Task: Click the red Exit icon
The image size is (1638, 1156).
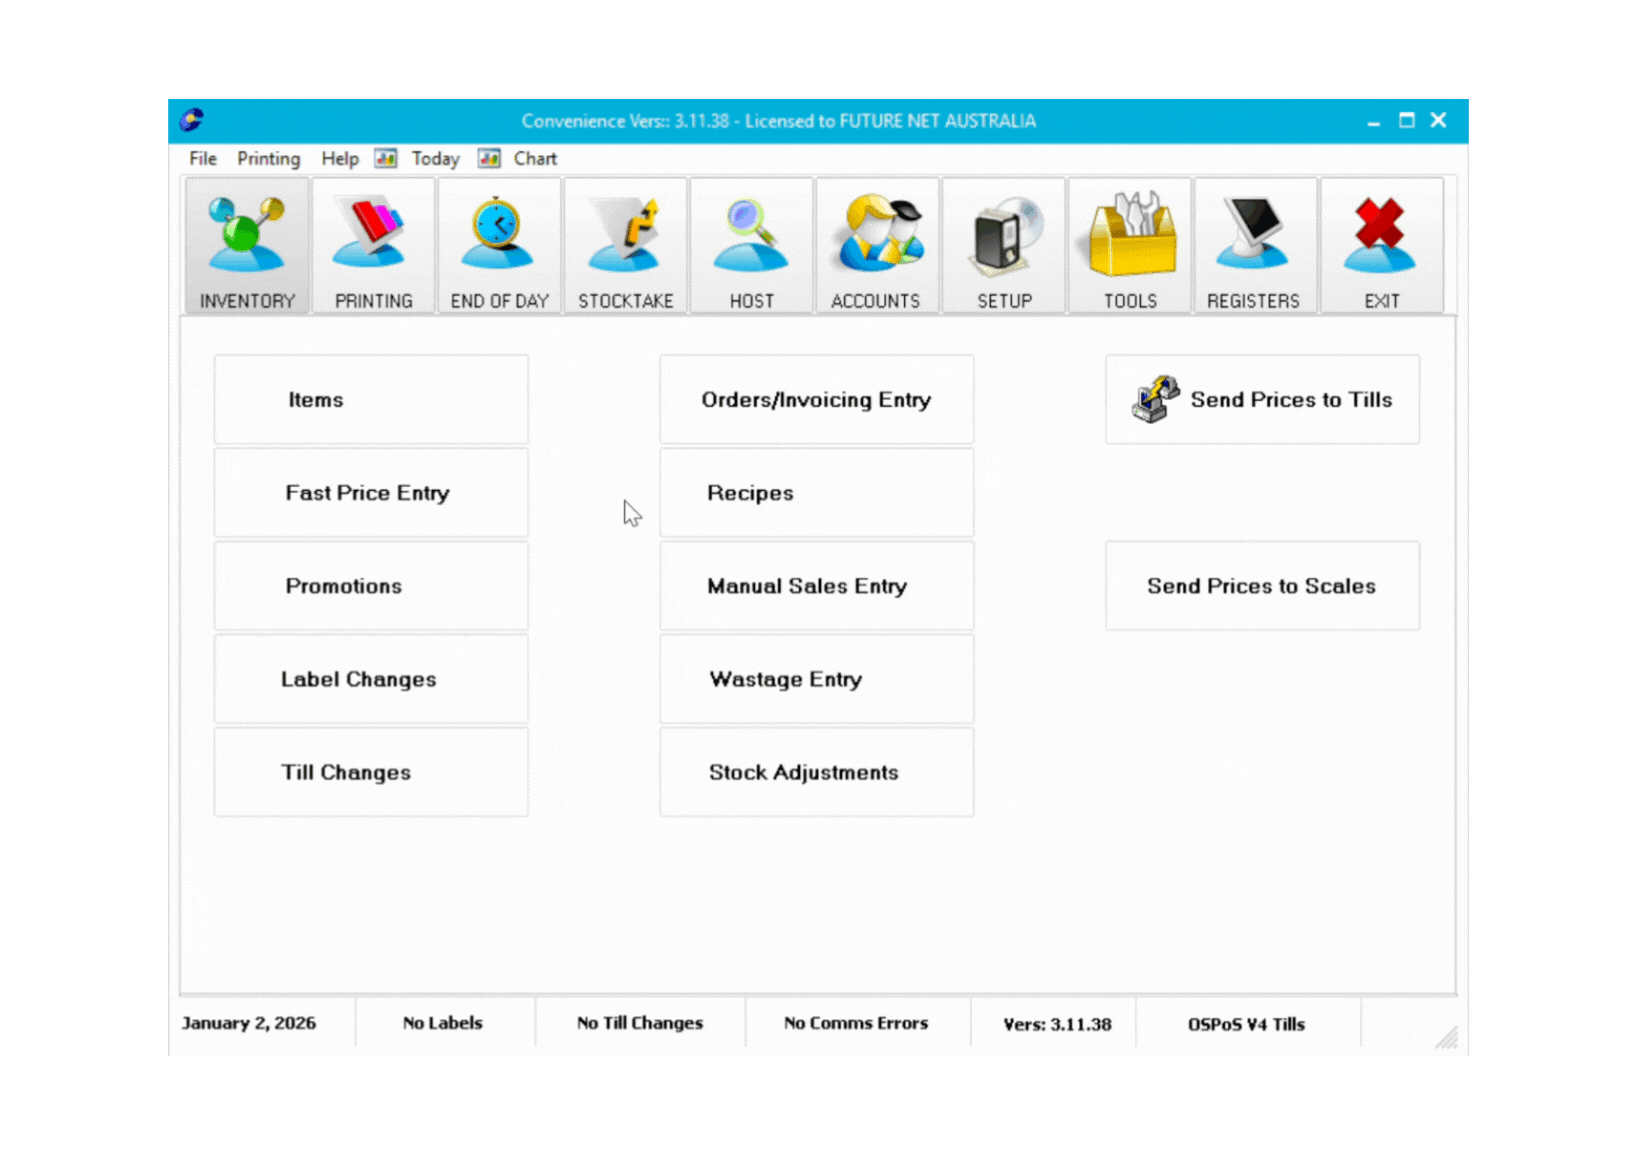Action: pos(1381,245)
